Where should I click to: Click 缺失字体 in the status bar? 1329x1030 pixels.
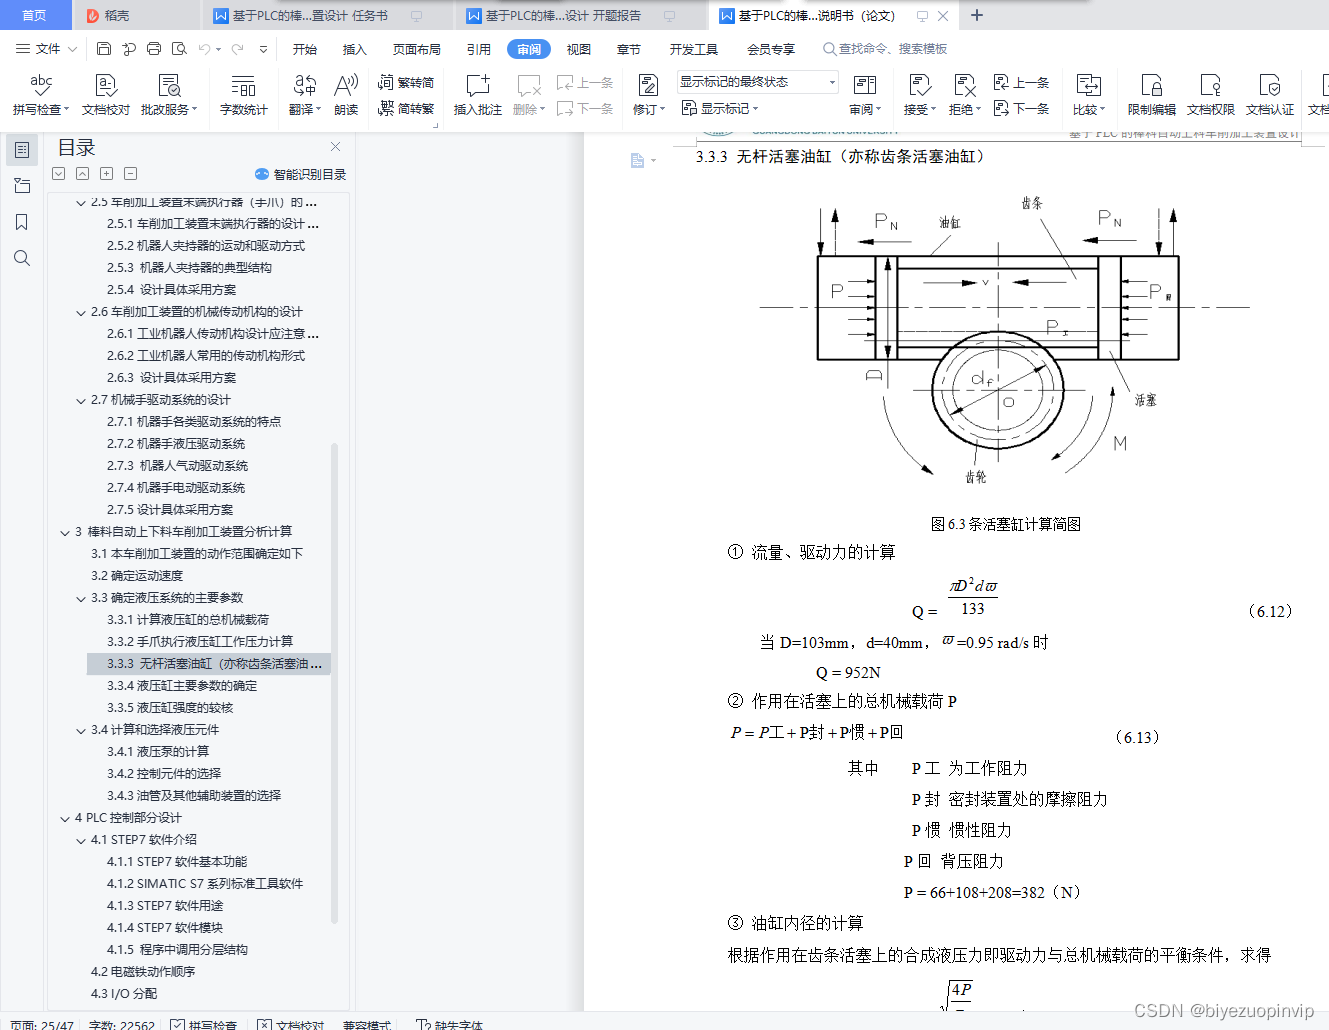[449, 1023]
